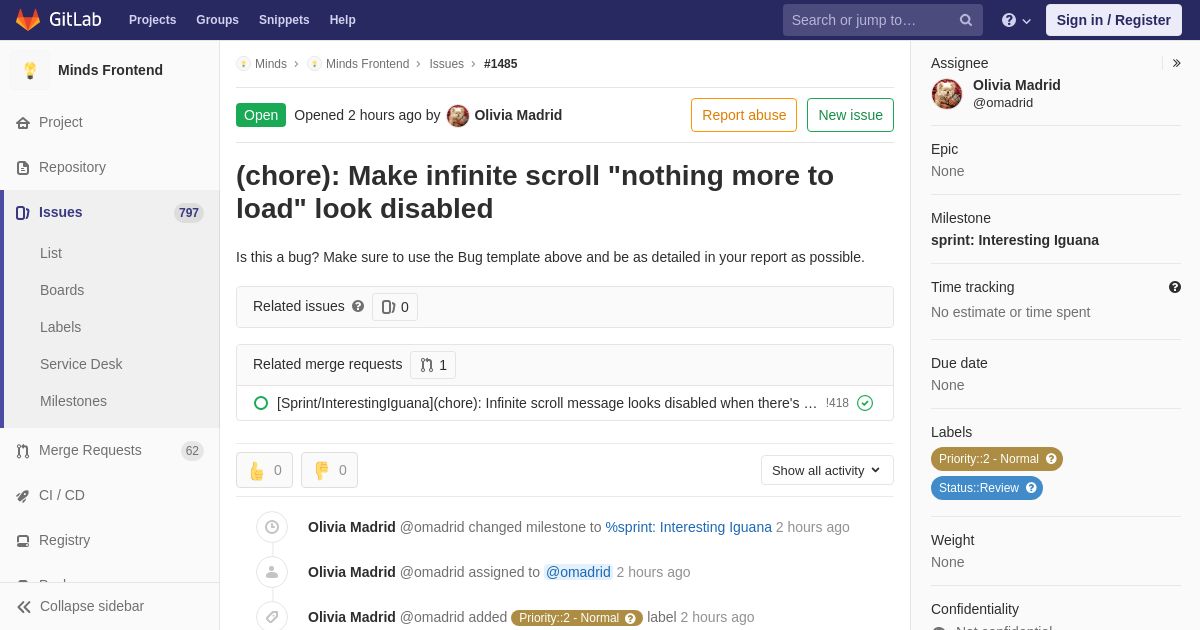
Task: Click the pipeline passed check icon
Action: click(x=865, y=403)
